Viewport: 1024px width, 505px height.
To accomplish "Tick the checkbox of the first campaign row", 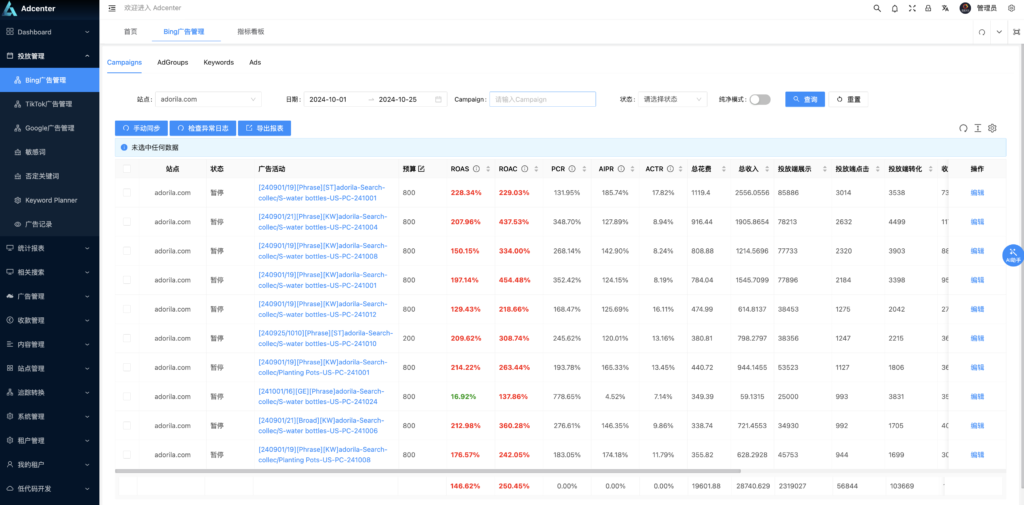I will click(x=127, y=193).
